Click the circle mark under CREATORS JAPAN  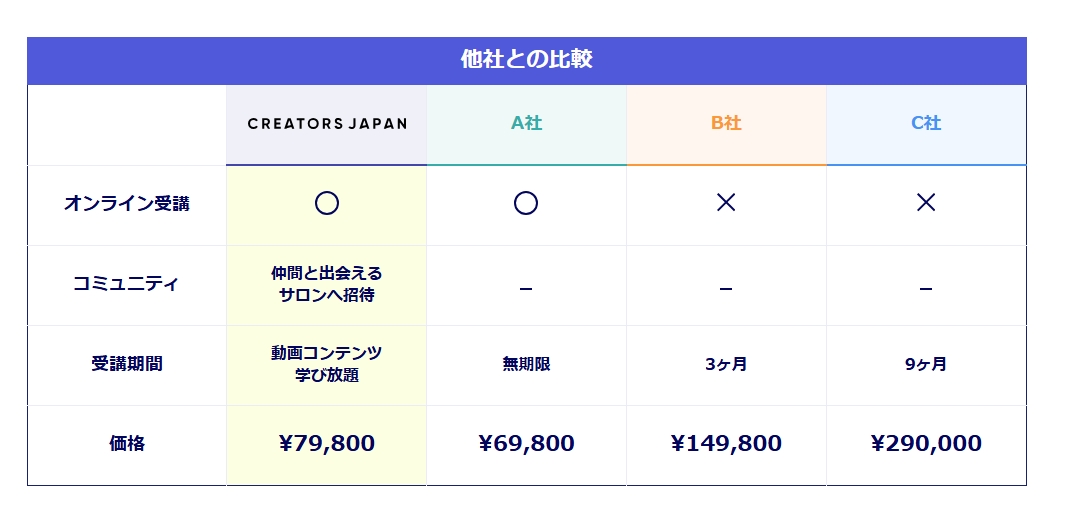click(x=326, y=203)
